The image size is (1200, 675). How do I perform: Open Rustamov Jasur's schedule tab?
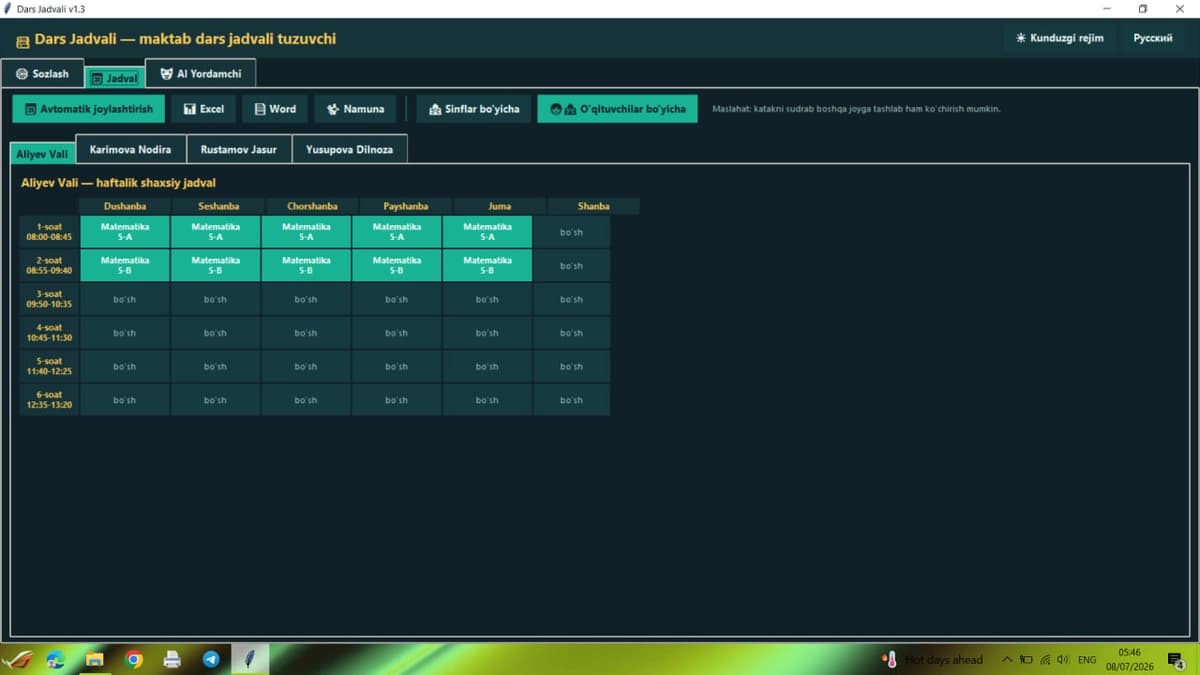click(239, 149)
